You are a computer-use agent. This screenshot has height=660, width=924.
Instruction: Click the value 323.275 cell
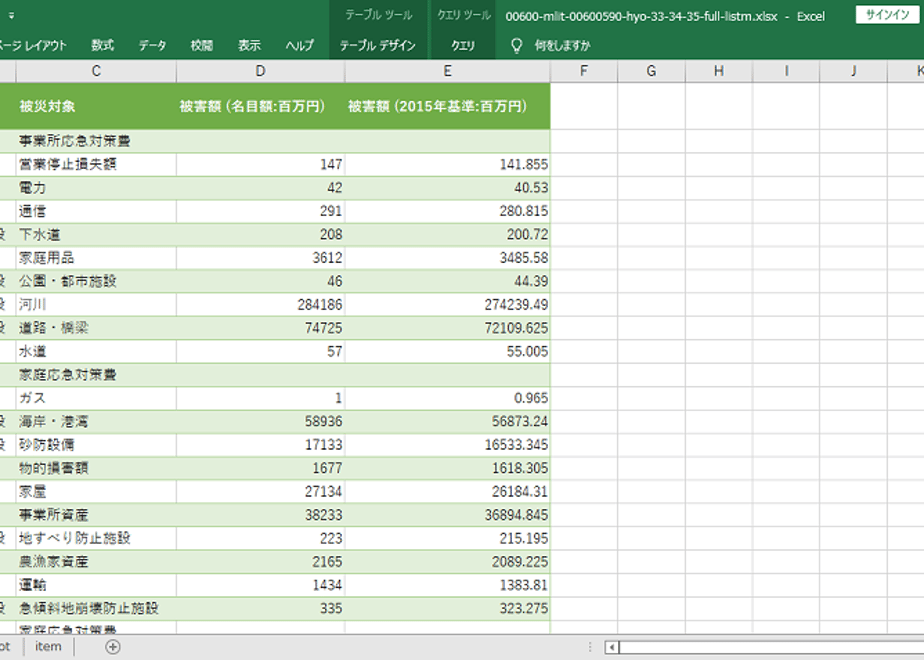click(448, 609)
